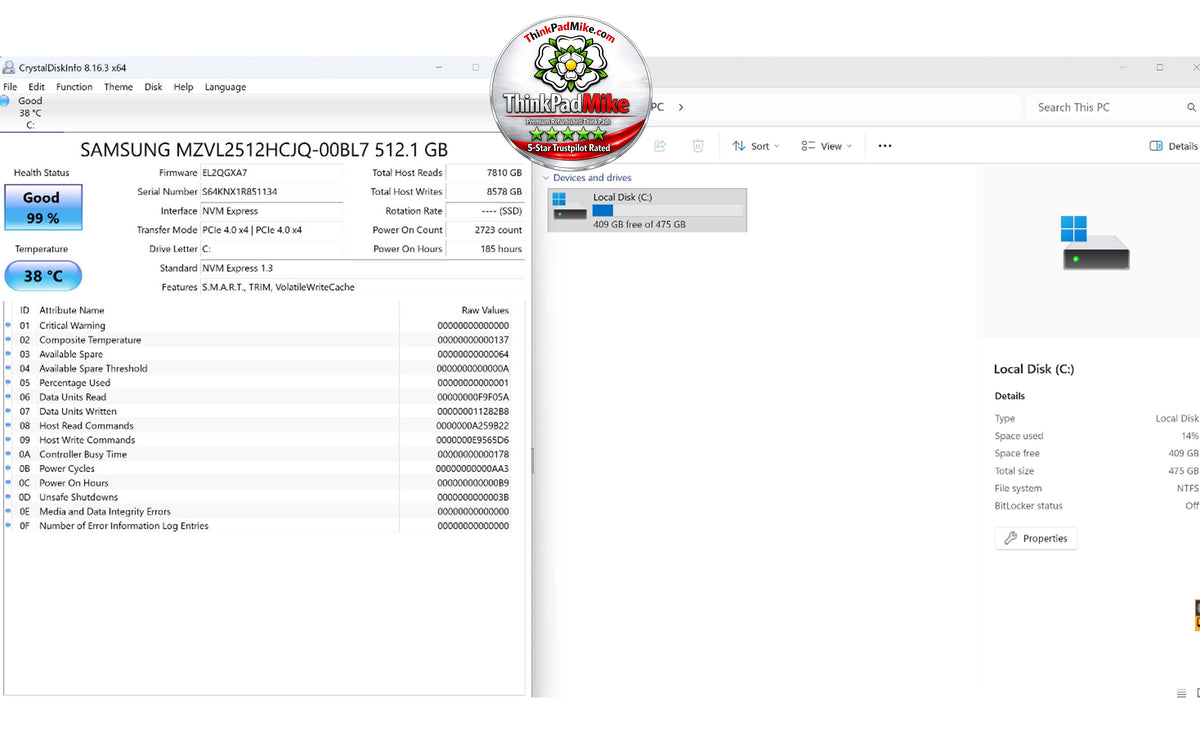Click the Local Disk (C:) usage bar
1200x754 pixels.
click(x=668, y=211)
